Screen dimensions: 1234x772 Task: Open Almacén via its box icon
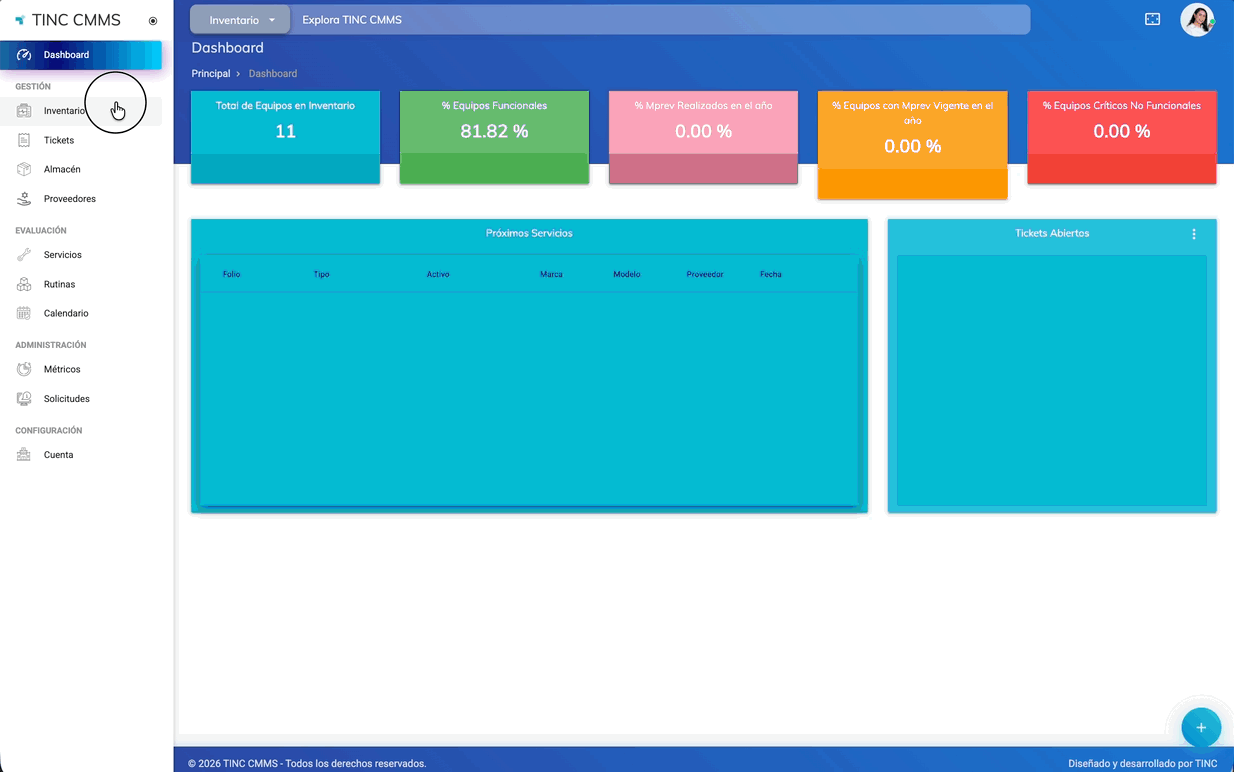(x=24, y=169)
